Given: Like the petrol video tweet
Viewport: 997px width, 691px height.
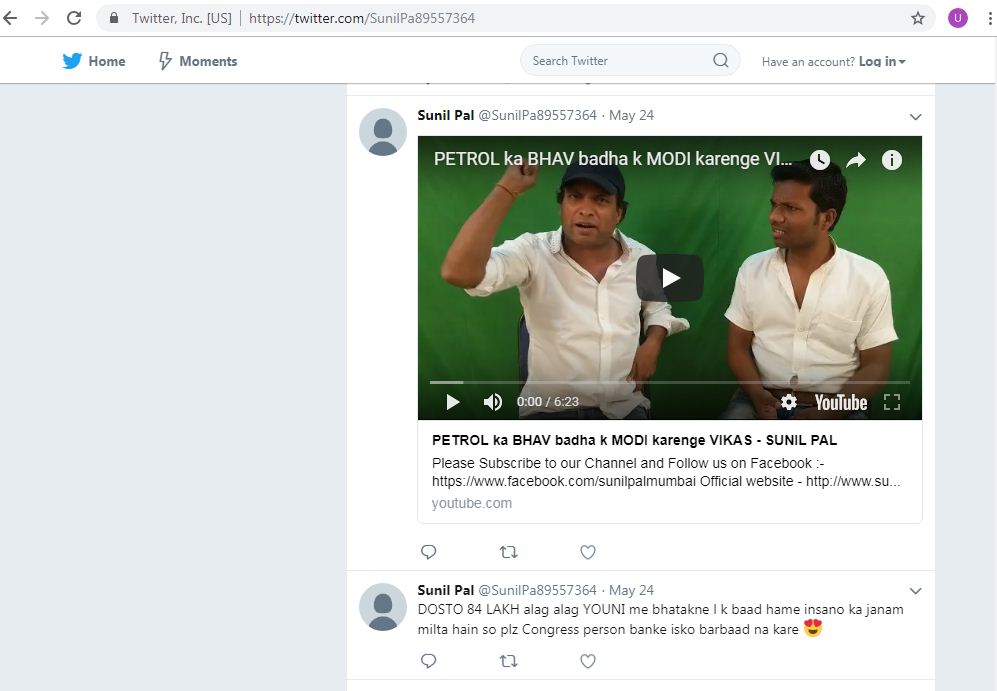Looking at the screenshot, I should [588, 552].
